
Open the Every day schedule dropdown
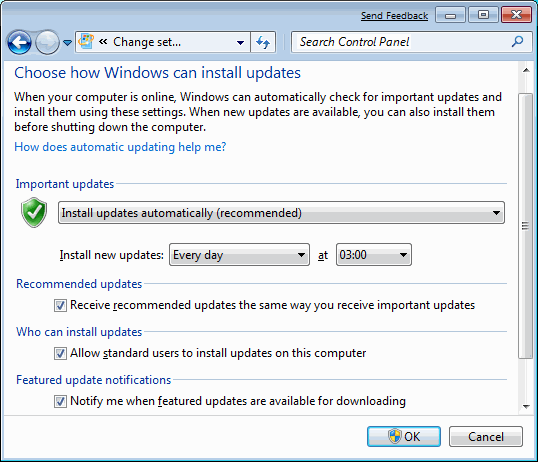tap(239, 255)
